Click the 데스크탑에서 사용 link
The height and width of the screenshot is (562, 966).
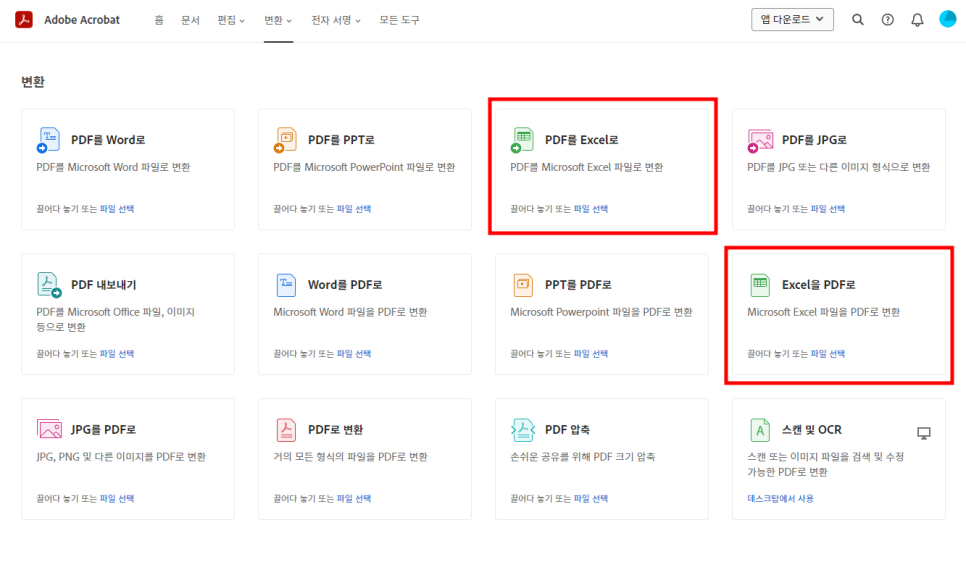tap(781, 499)
